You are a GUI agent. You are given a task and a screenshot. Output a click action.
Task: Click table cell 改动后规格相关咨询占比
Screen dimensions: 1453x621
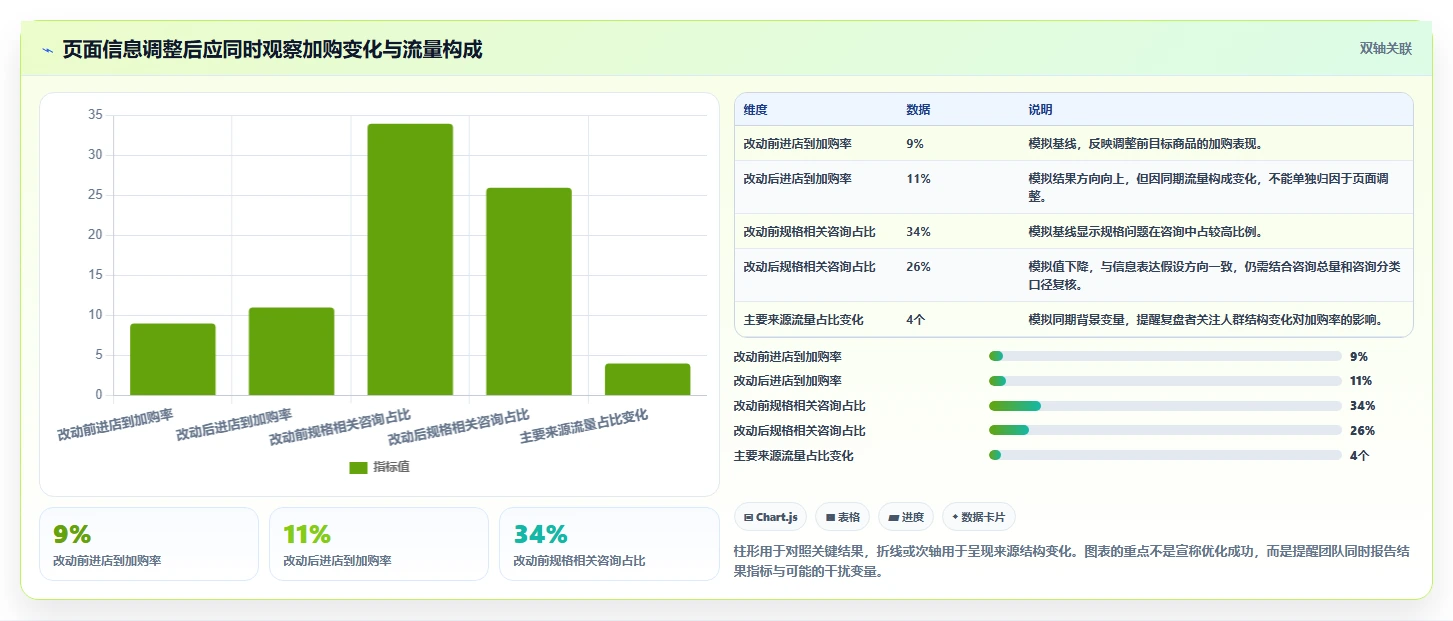tap(809, 267)
